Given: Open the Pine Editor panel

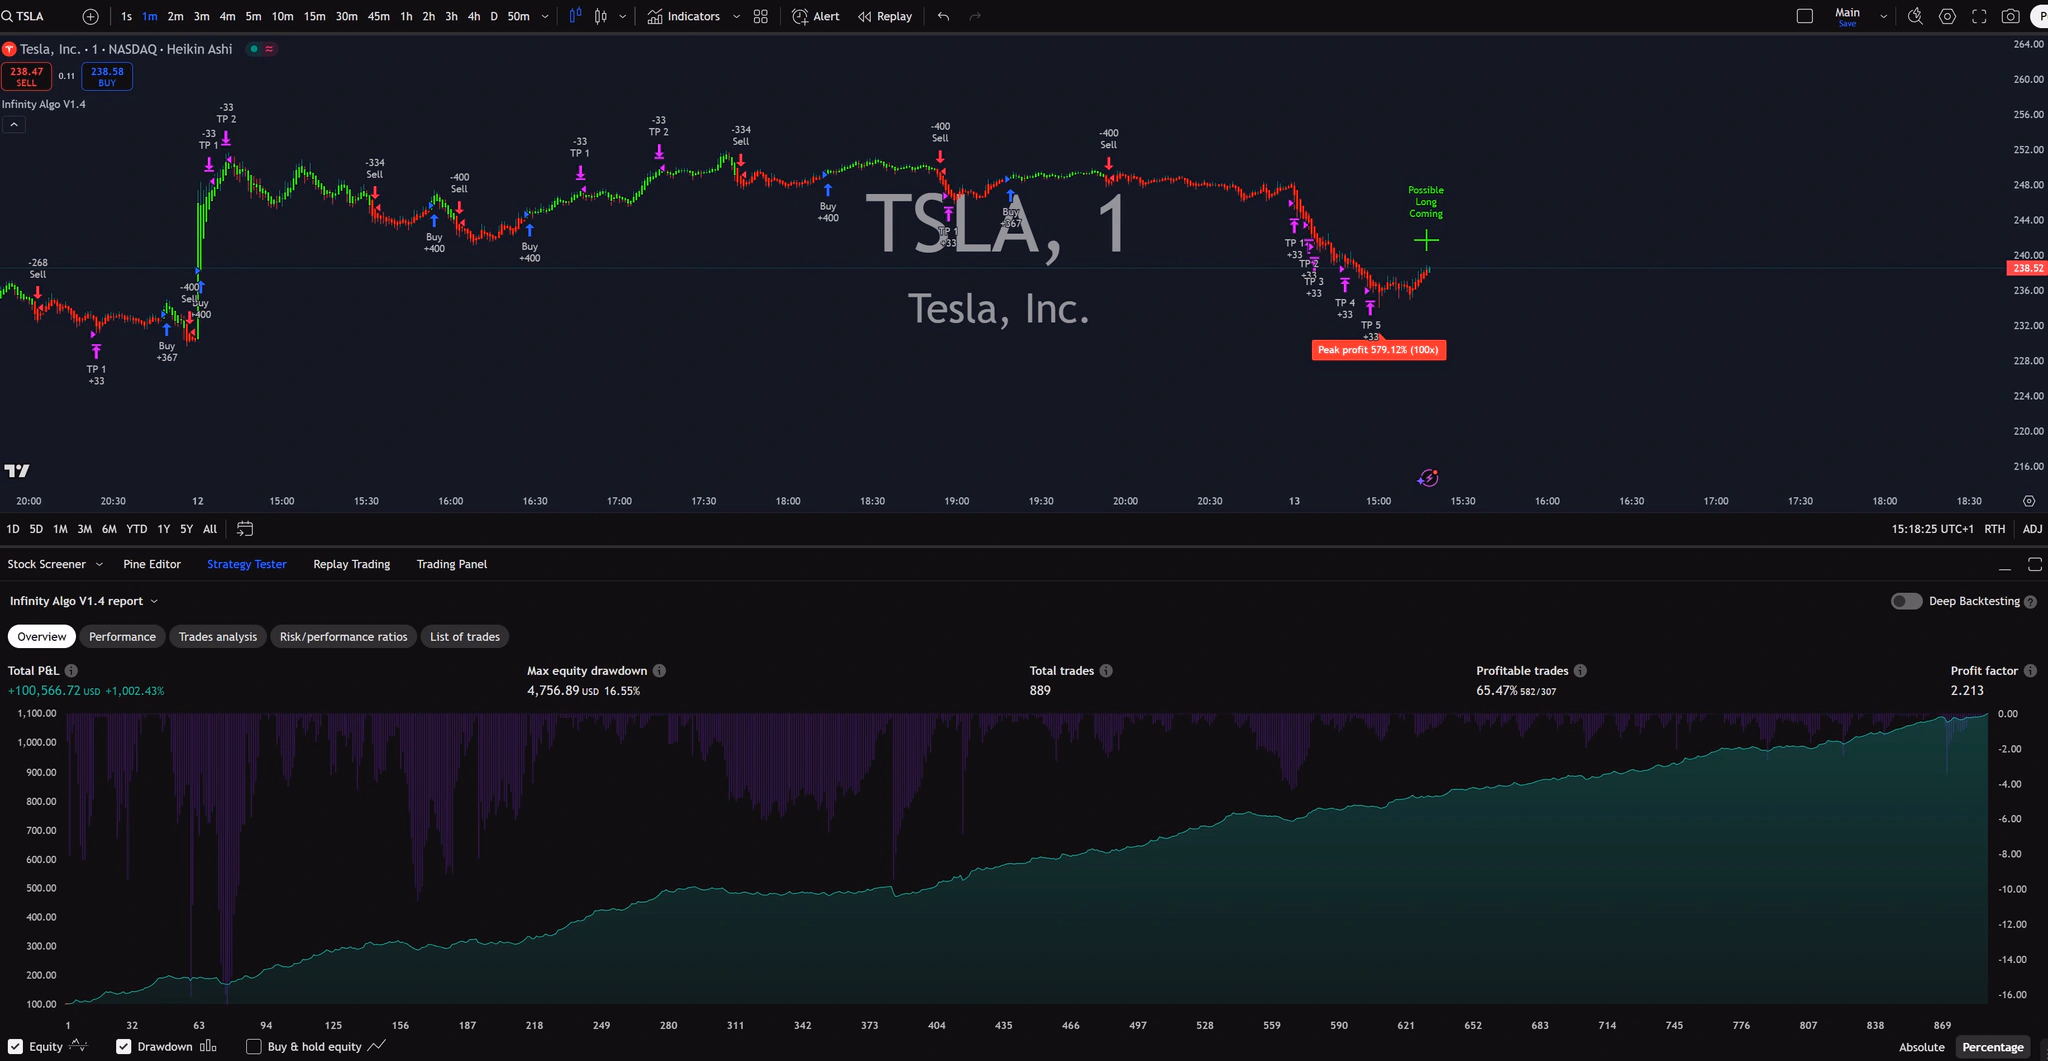Looking at the screenshot, I should click(152, 564).
